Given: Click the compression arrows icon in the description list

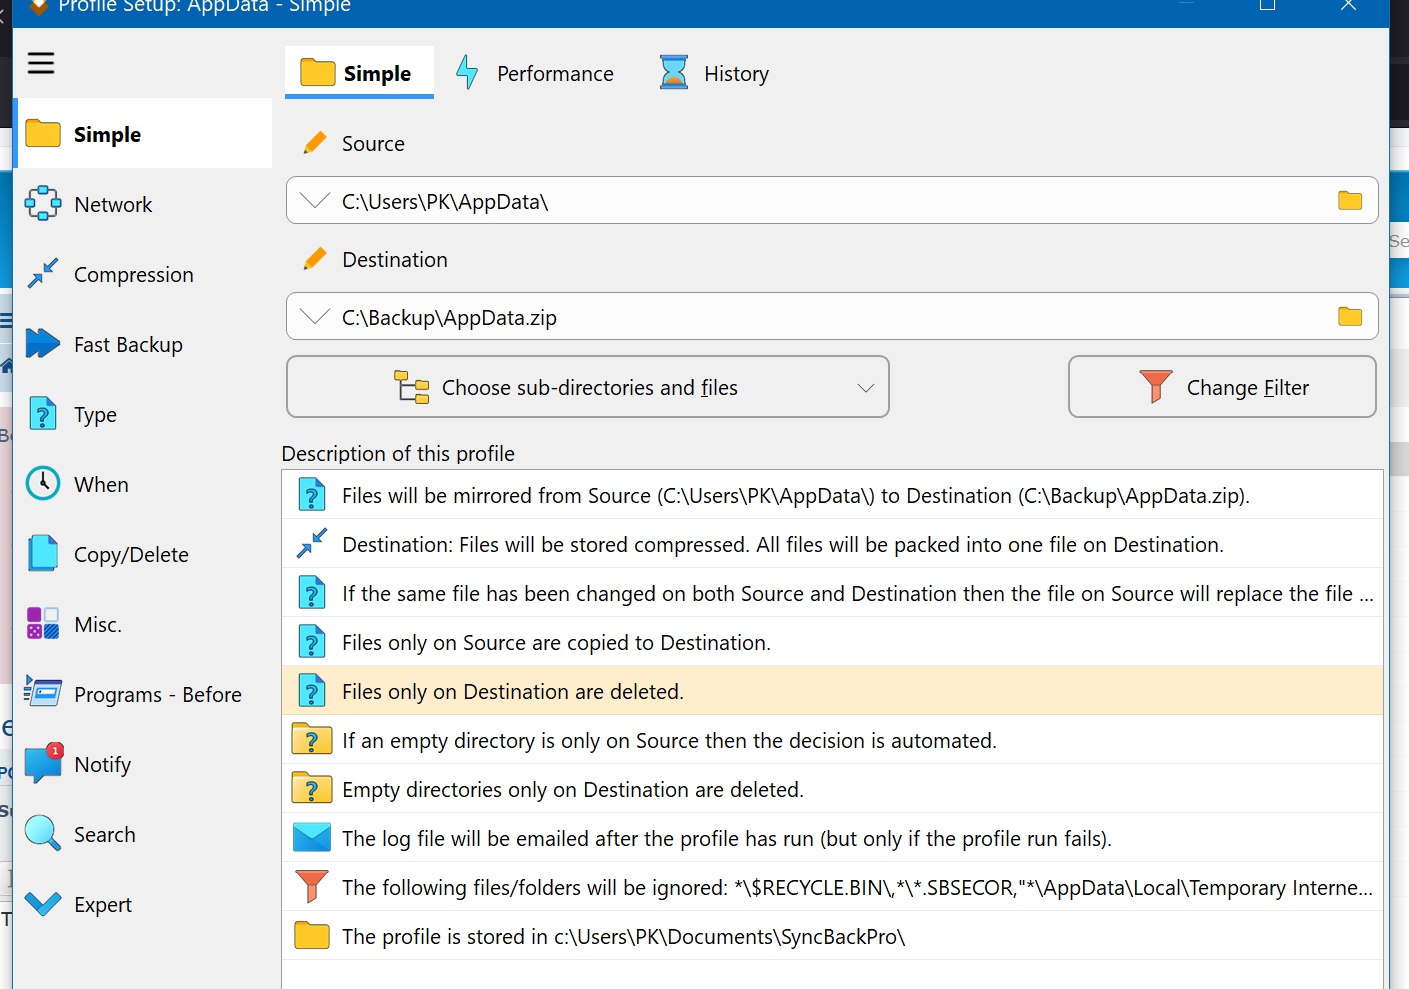Looking at the screenshot, I should tap(312, 543).
